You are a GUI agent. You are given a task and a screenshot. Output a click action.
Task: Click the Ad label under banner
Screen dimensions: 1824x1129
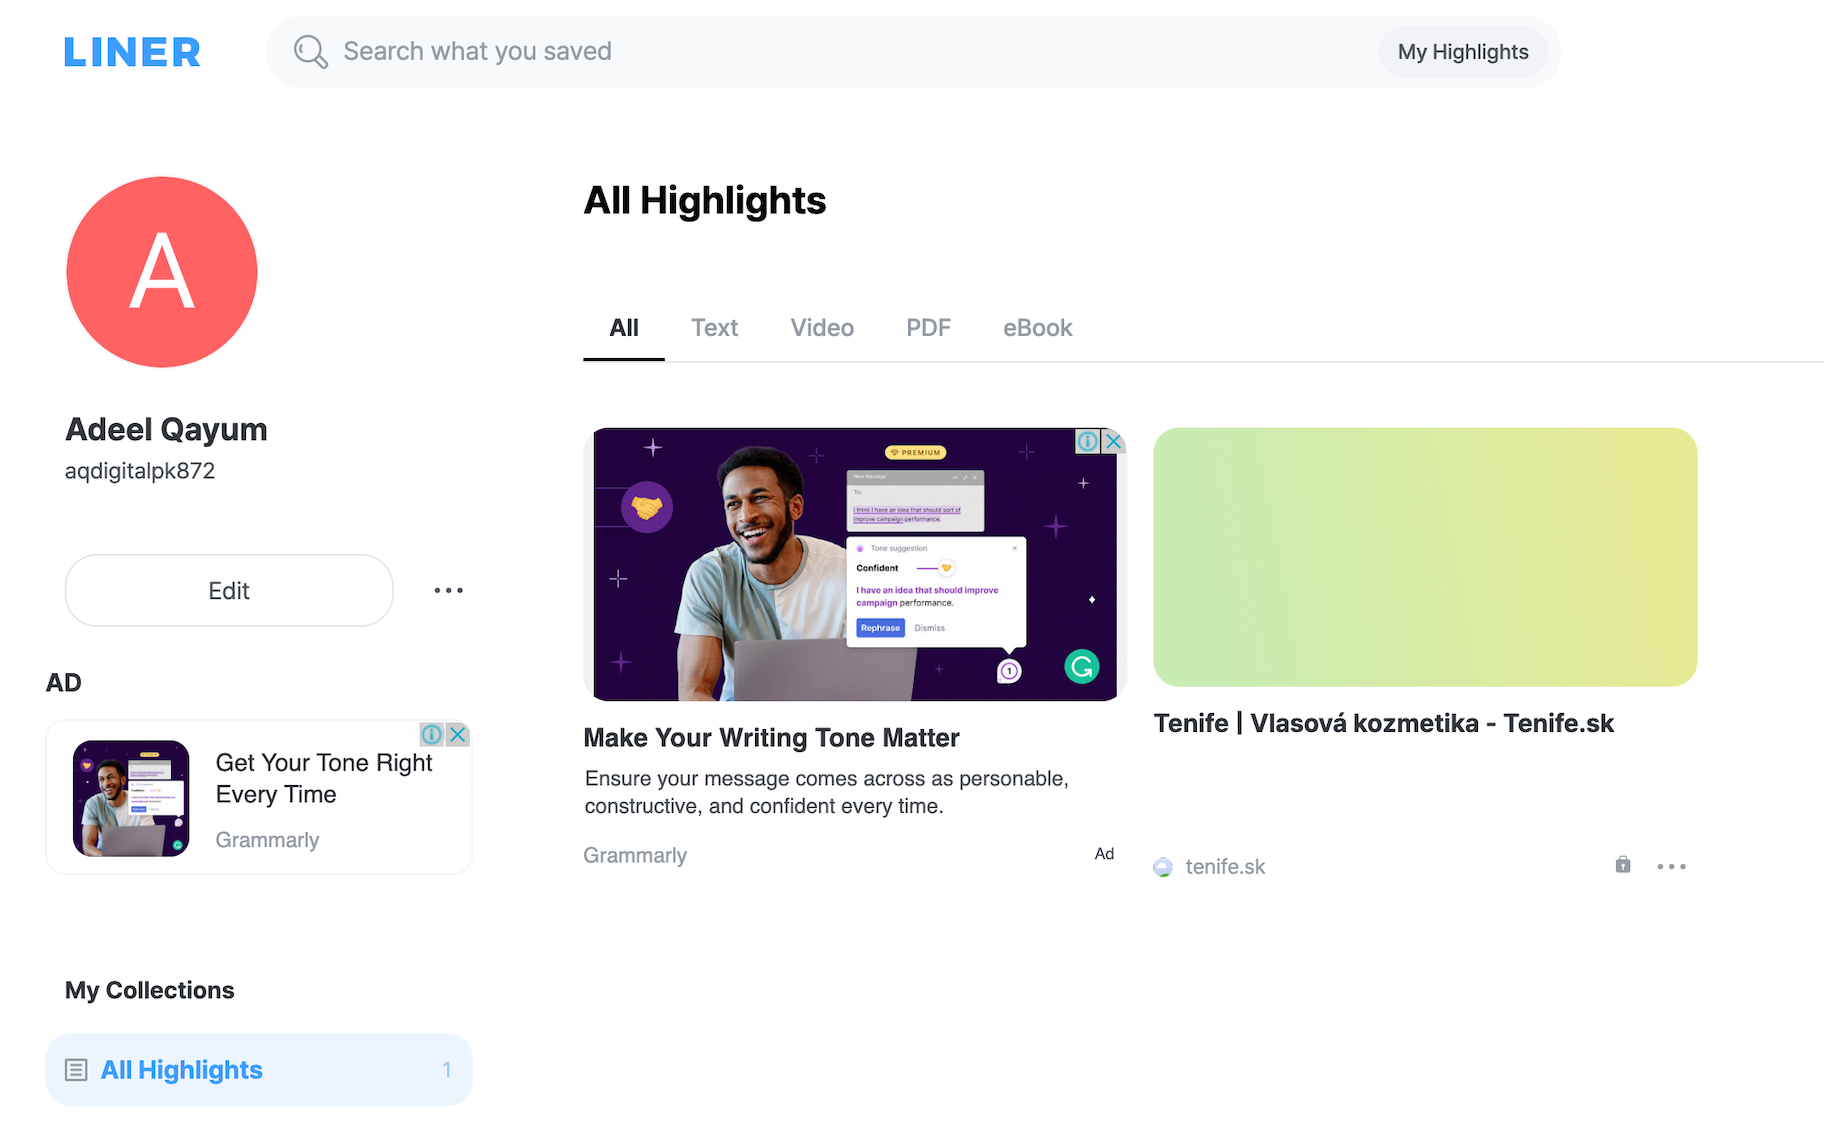1104,854
